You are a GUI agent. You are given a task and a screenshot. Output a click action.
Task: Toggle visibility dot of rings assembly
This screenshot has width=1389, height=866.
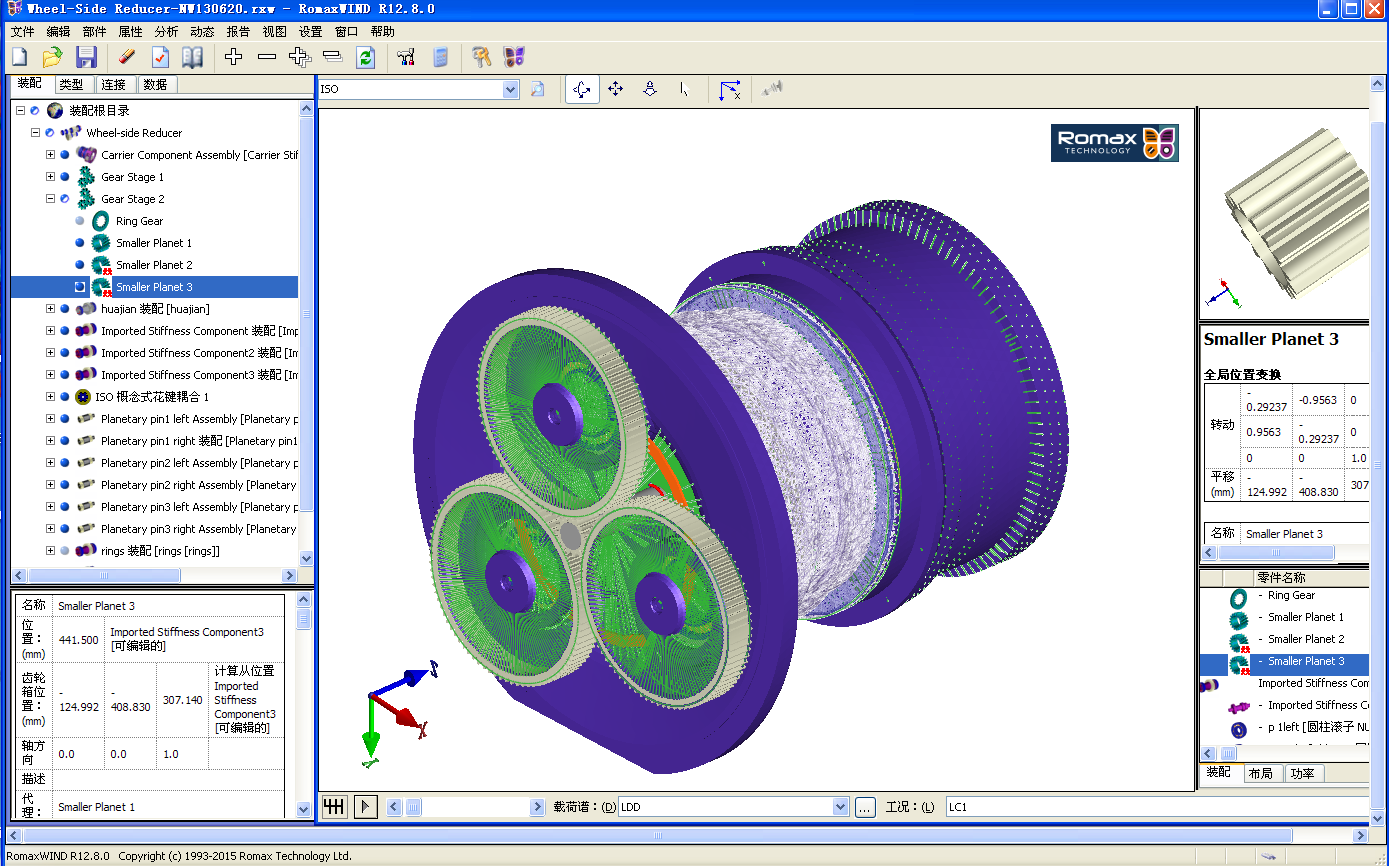click(65, 551)
